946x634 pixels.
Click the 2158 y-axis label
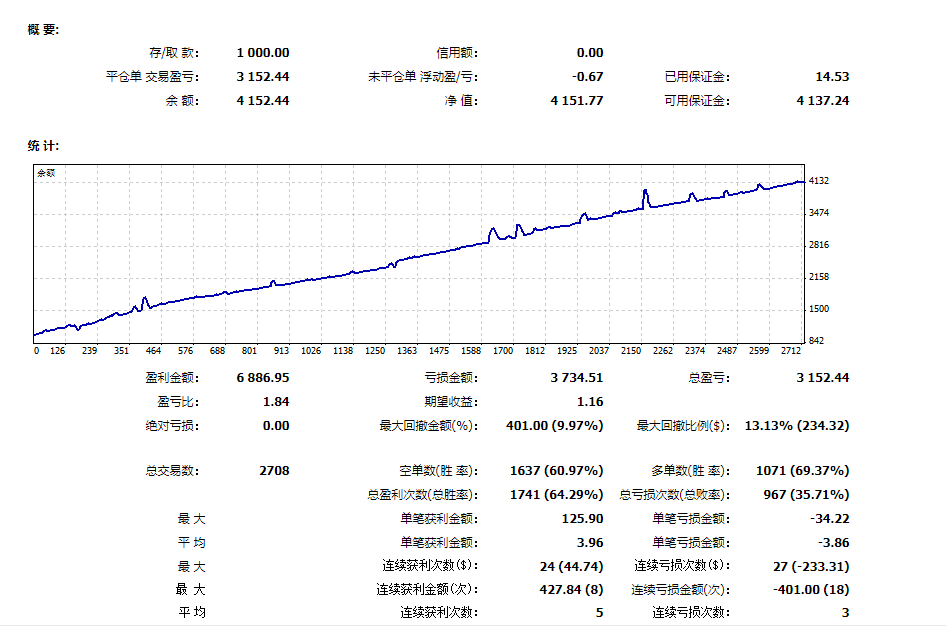(x=819, y=277)
